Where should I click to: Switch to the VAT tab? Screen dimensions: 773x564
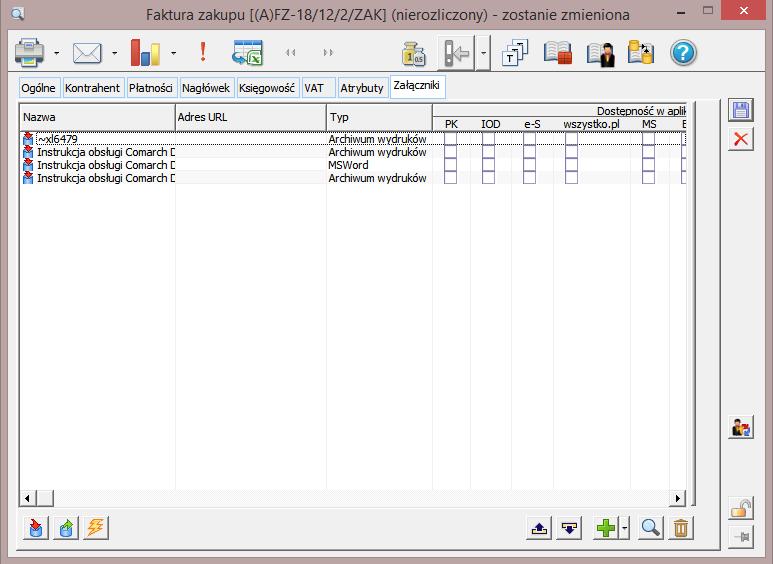tap(318, 88)
